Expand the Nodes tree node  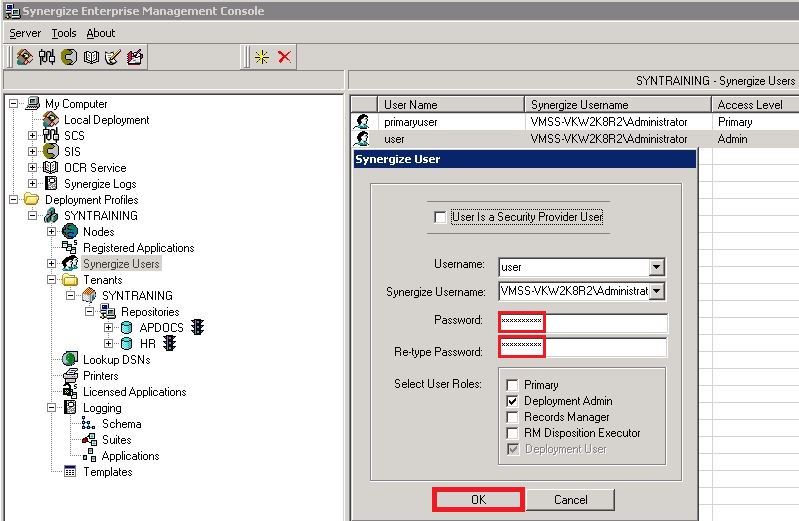pyautogui.click(x=51, y=231)
